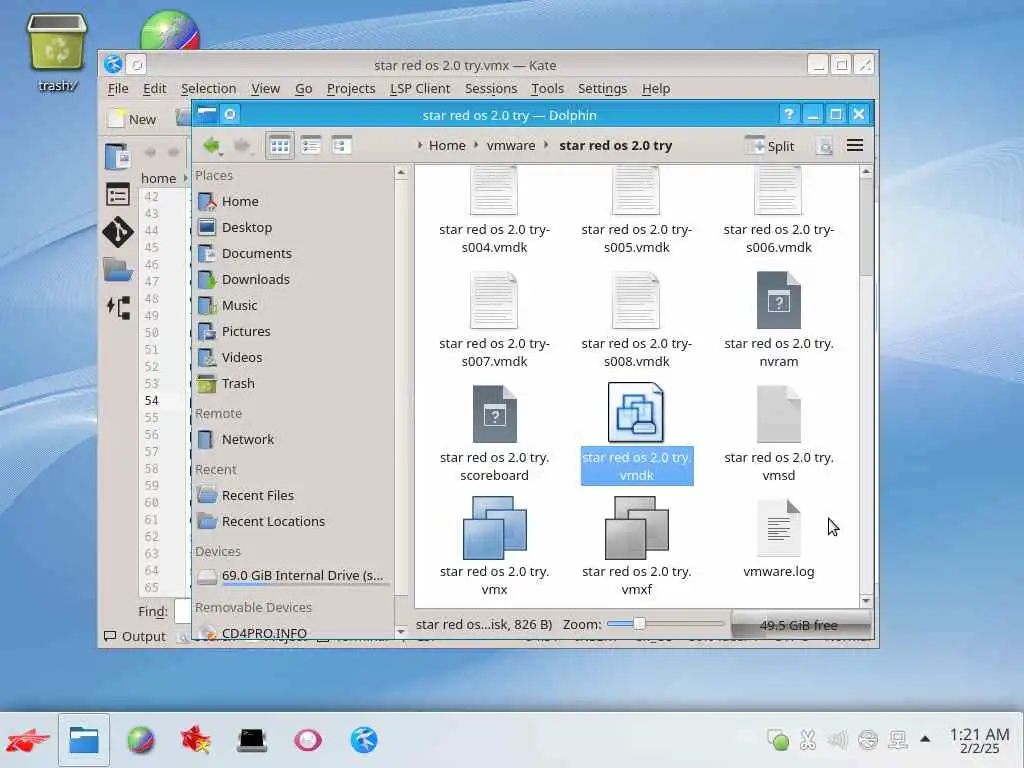Select the star red os 2.0 try.vmx file
This screenshot has width=1024, height=768.
point(494,547)
